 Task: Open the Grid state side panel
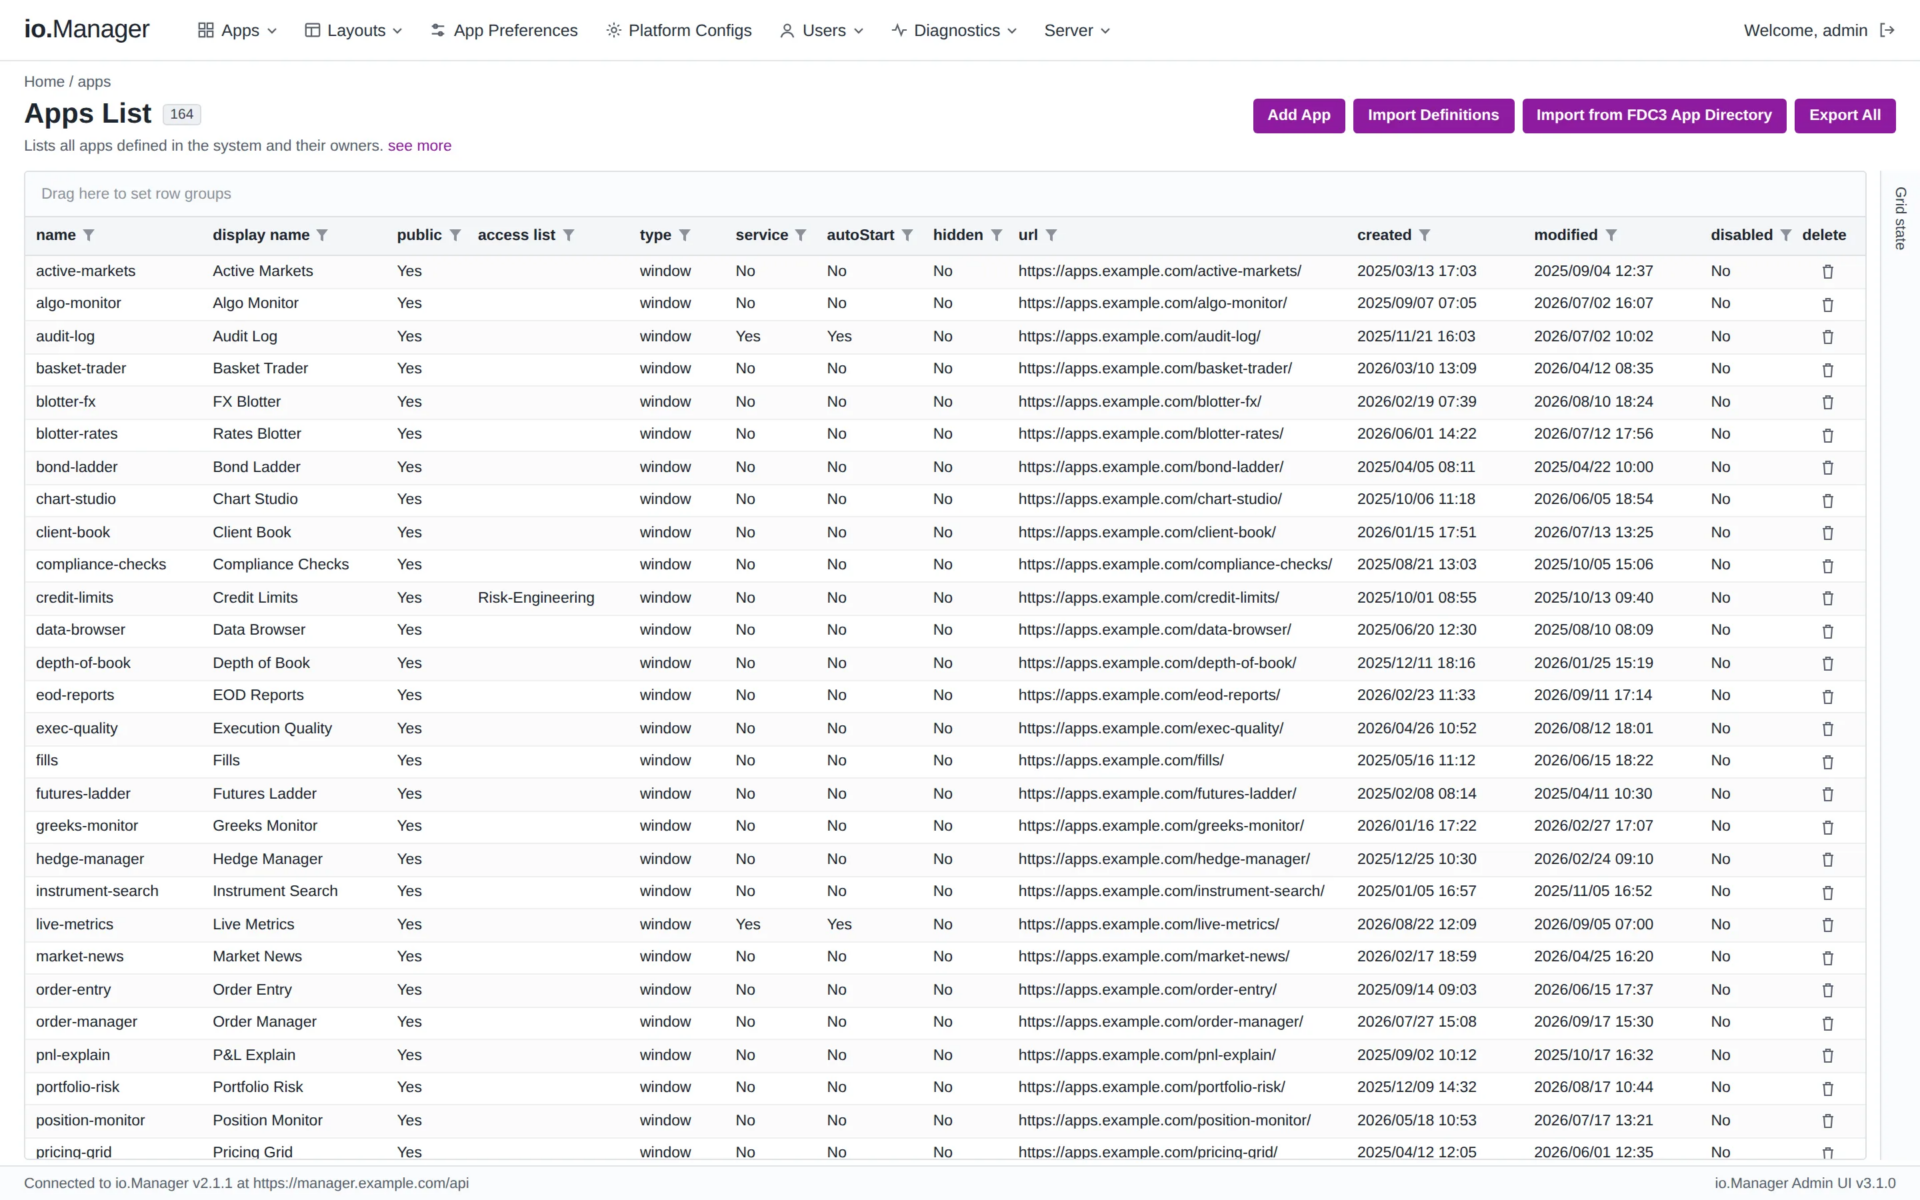[x=1900, y=218]
